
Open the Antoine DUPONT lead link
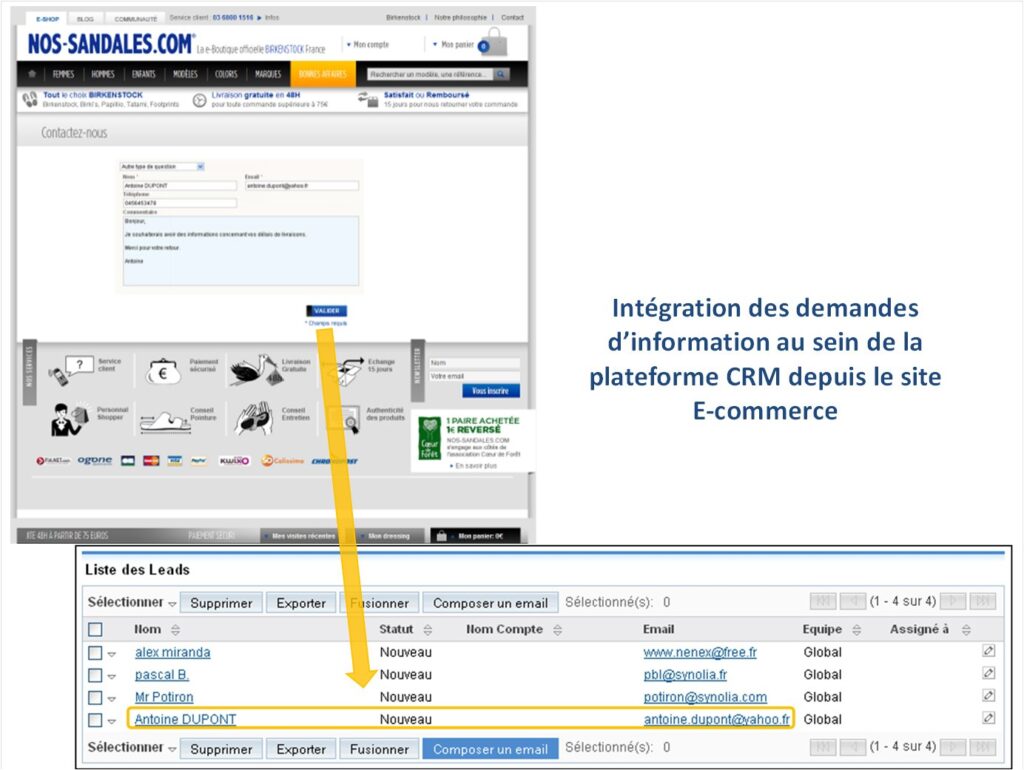[x=185, y=720]
